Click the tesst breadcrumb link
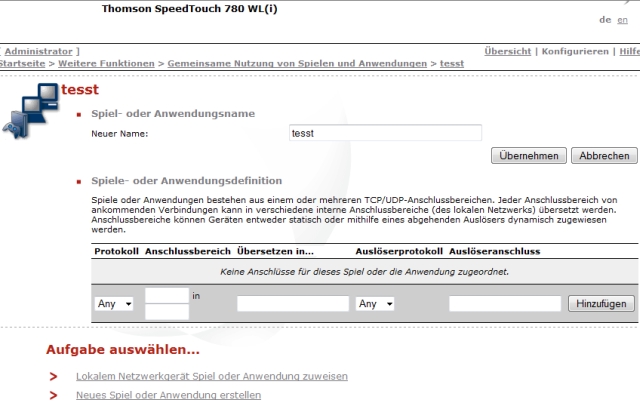640x403 pixels. [x=452, y=64]
